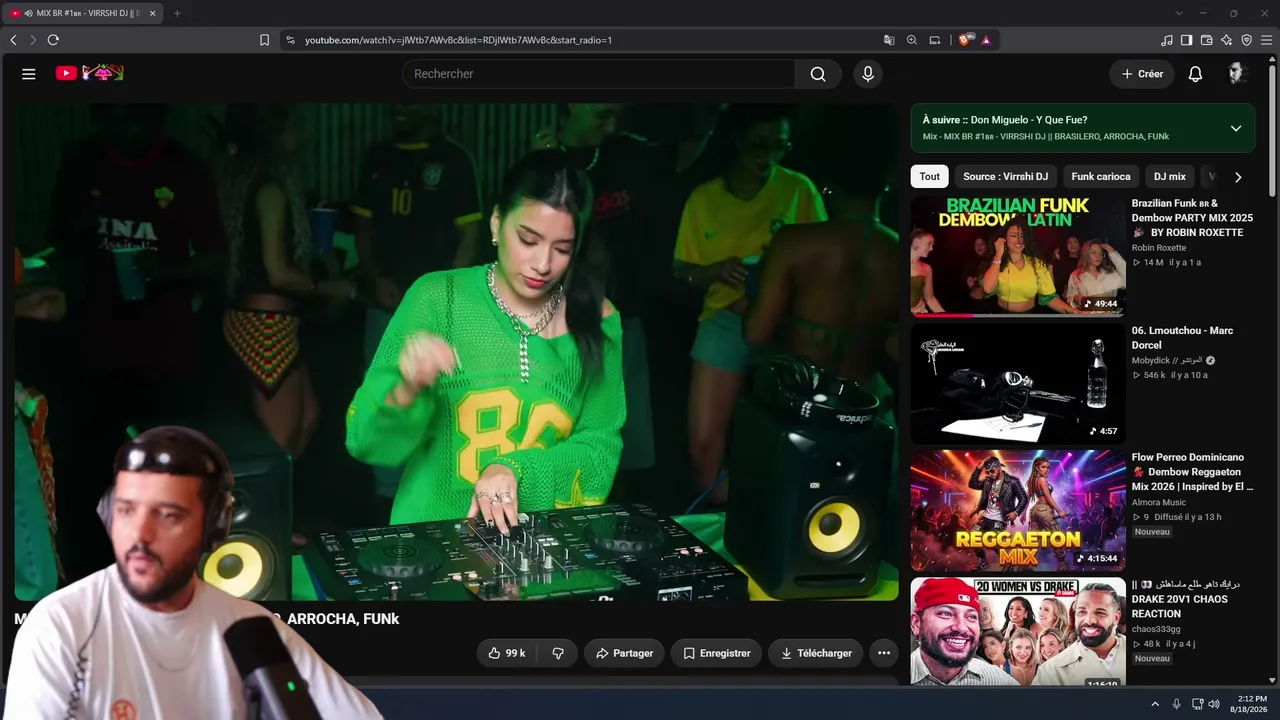Reload the current YouTube page

pos(53,40)
